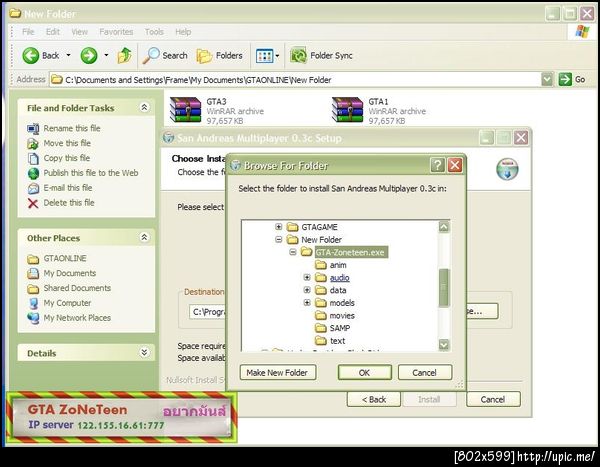The width and height of the screenshot is (600, 467).
Task: Select the GTA3 WinRAR archive icon
Action: [x=186, y=110]
